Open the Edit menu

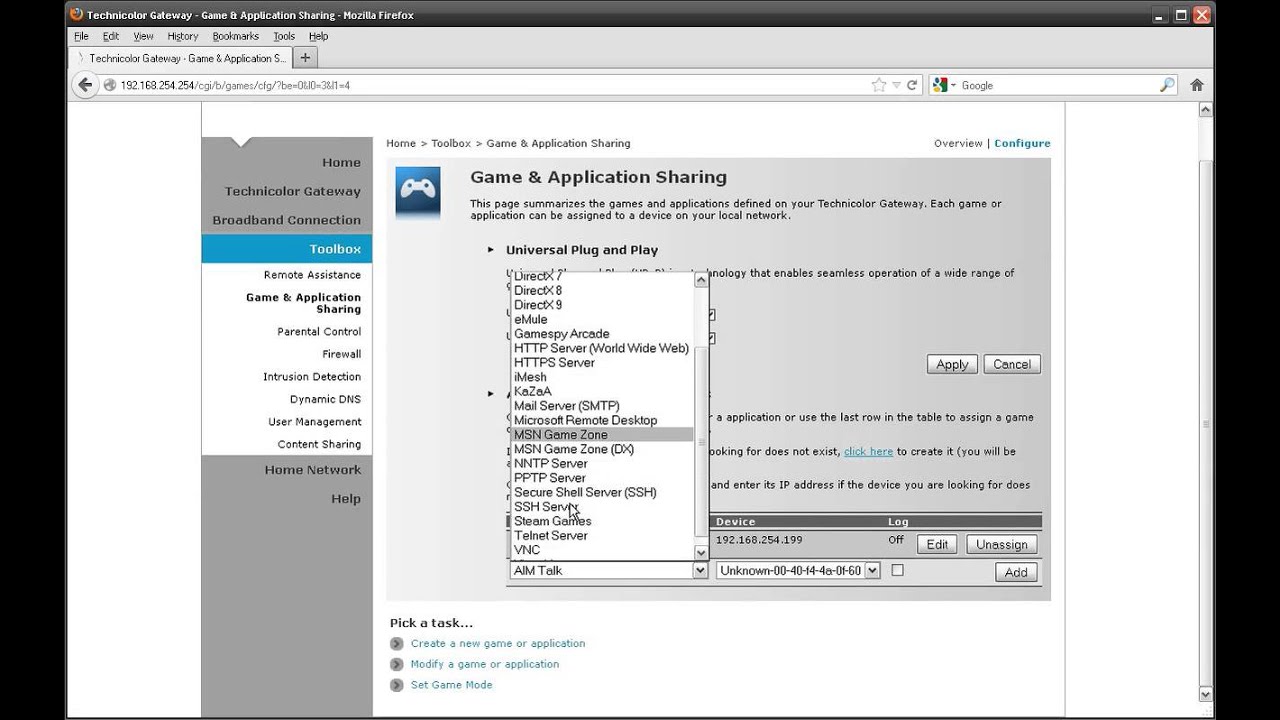coord(111,36)
